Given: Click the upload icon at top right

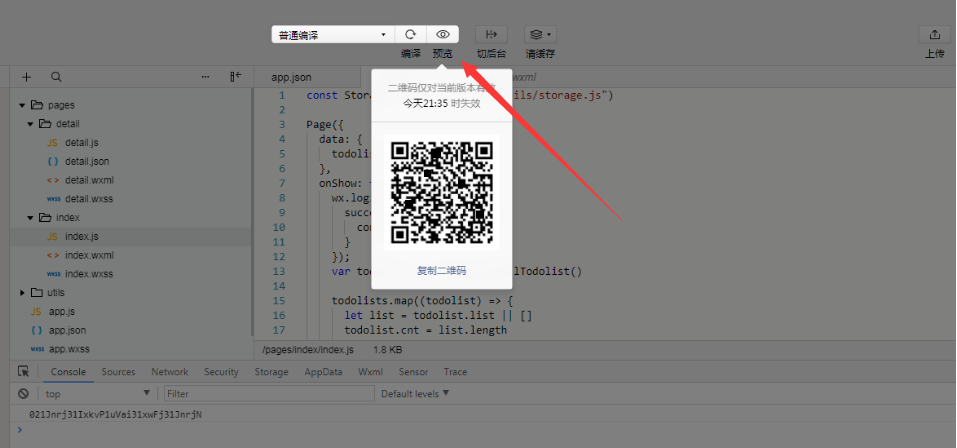Looking at the screenshot, I should [x=934, y=34].
